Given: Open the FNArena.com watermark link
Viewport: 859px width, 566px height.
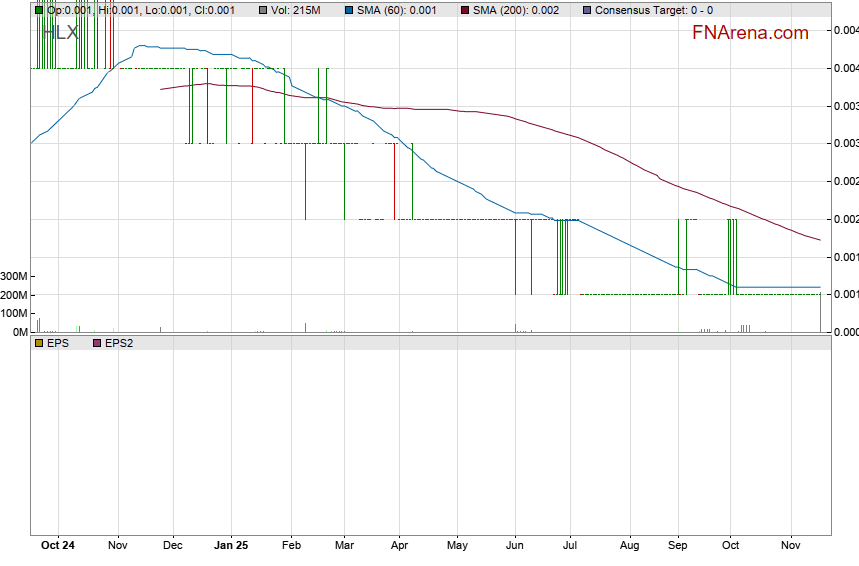Looking at the screenshot, I should click(x=750, y=33).
